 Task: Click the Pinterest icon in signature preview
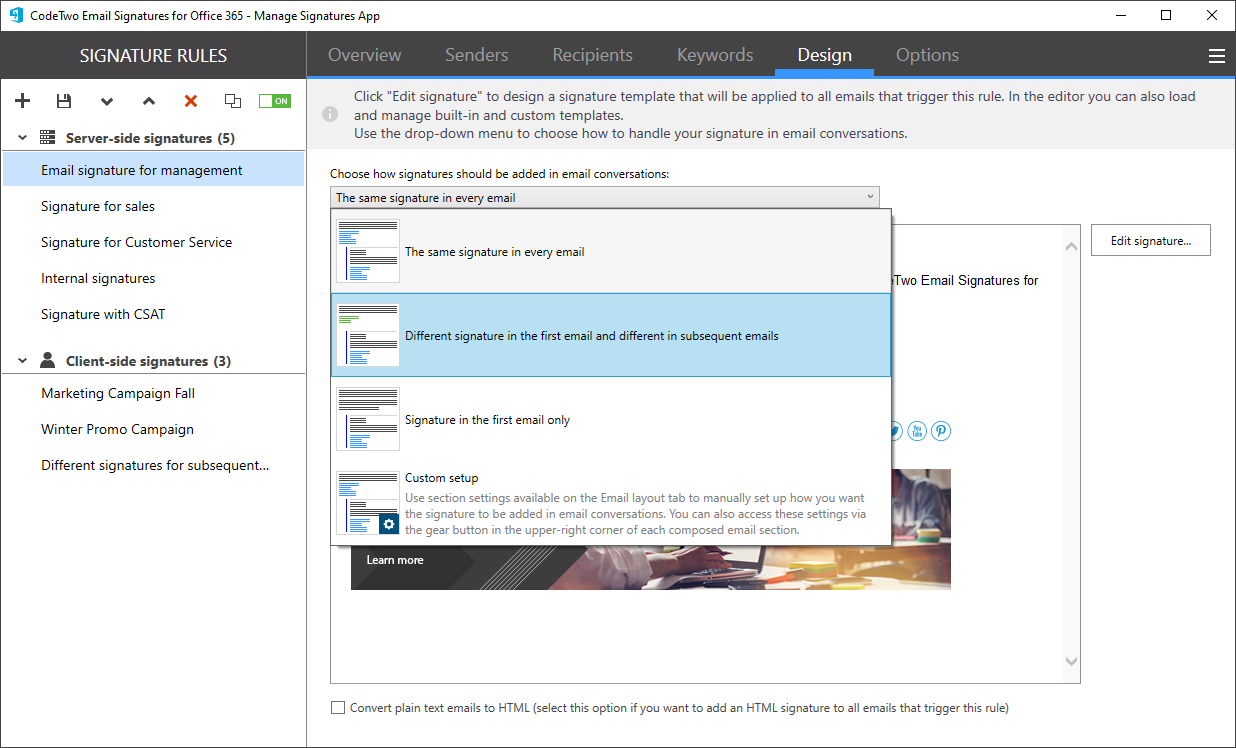click(x=940, y=430)
